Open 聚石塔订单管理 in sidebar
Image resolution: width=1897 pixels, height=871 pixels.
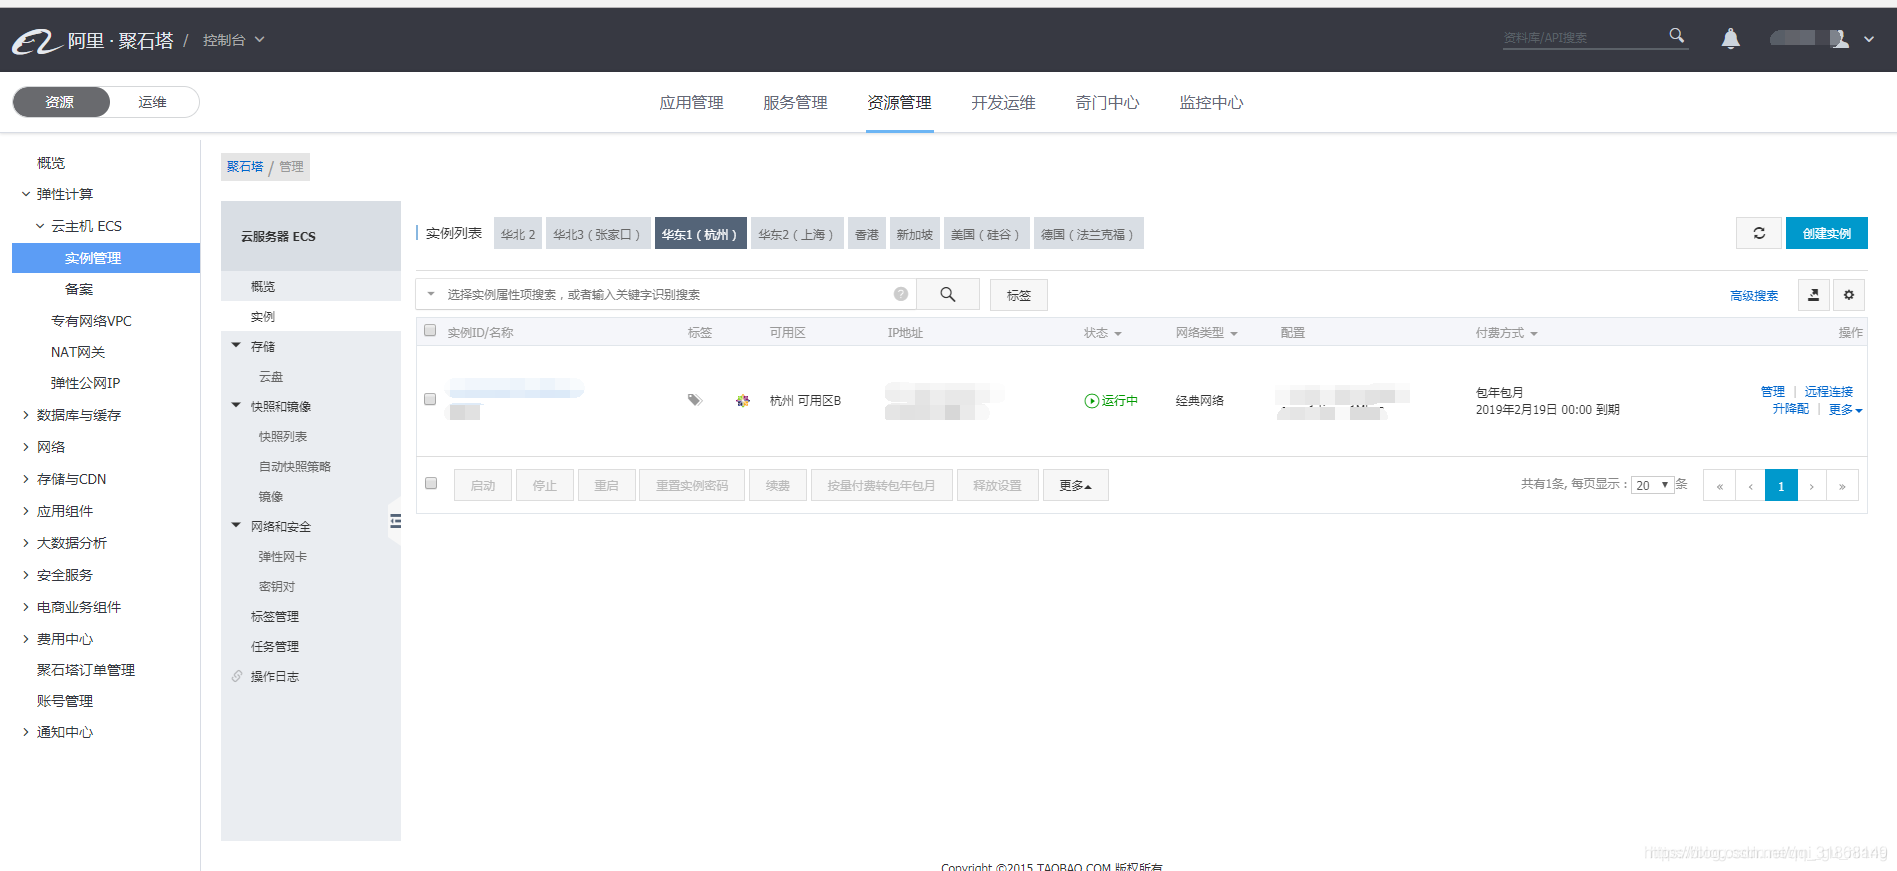coord(86,670)
